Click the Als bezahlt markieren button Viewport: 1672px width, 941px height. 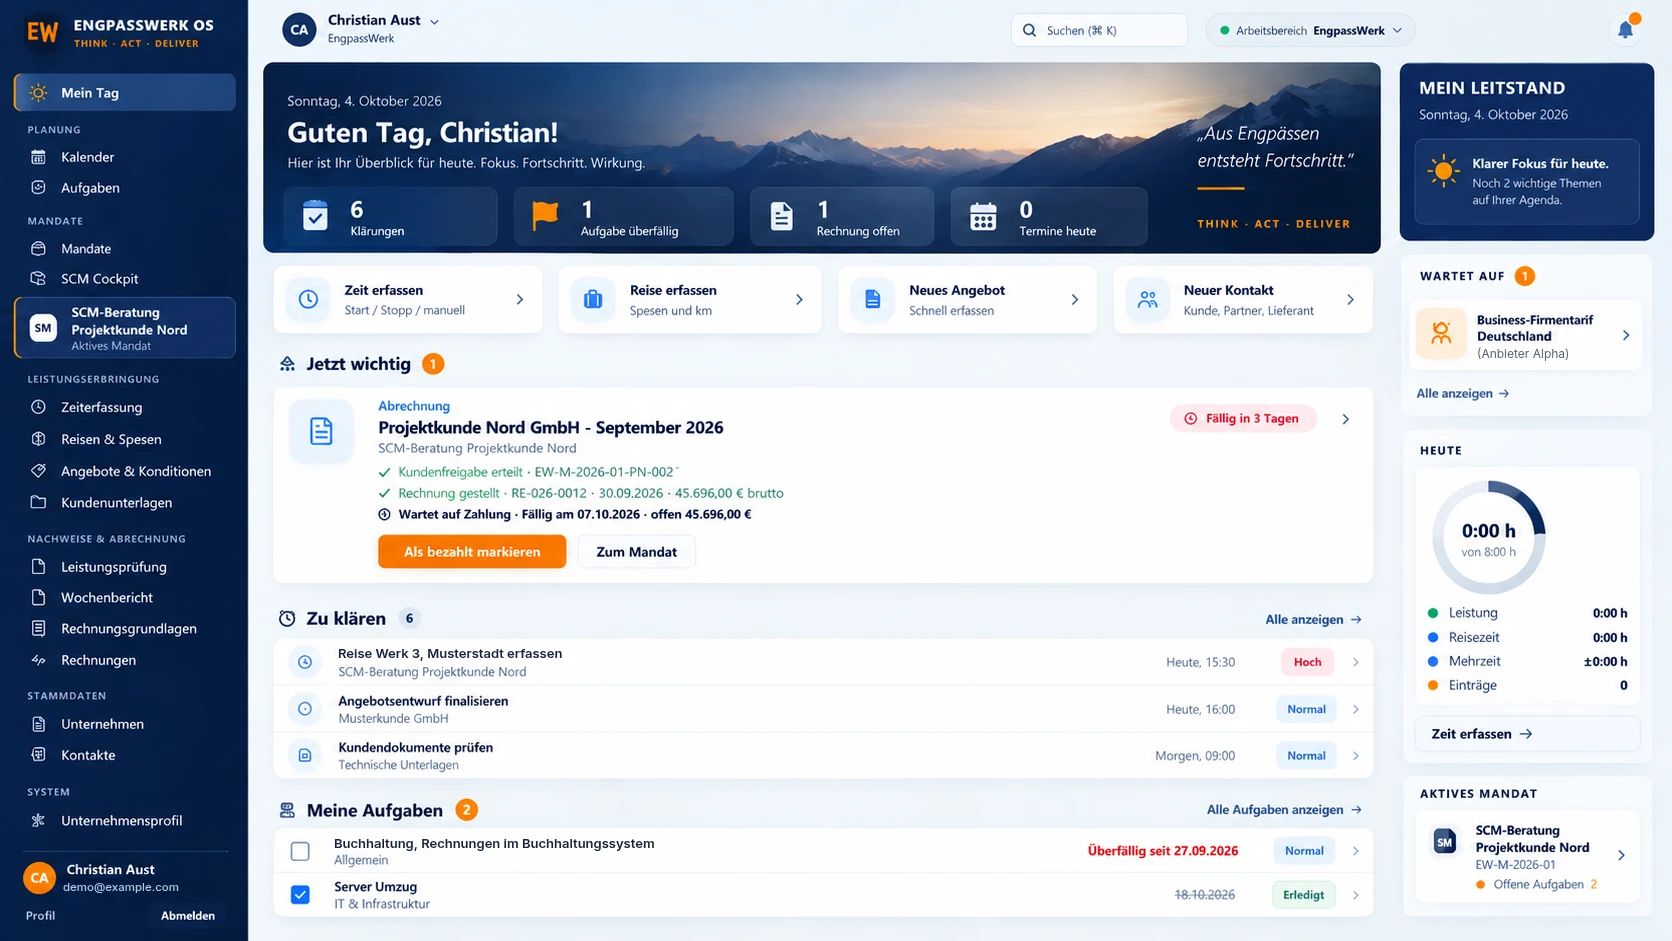472,552
